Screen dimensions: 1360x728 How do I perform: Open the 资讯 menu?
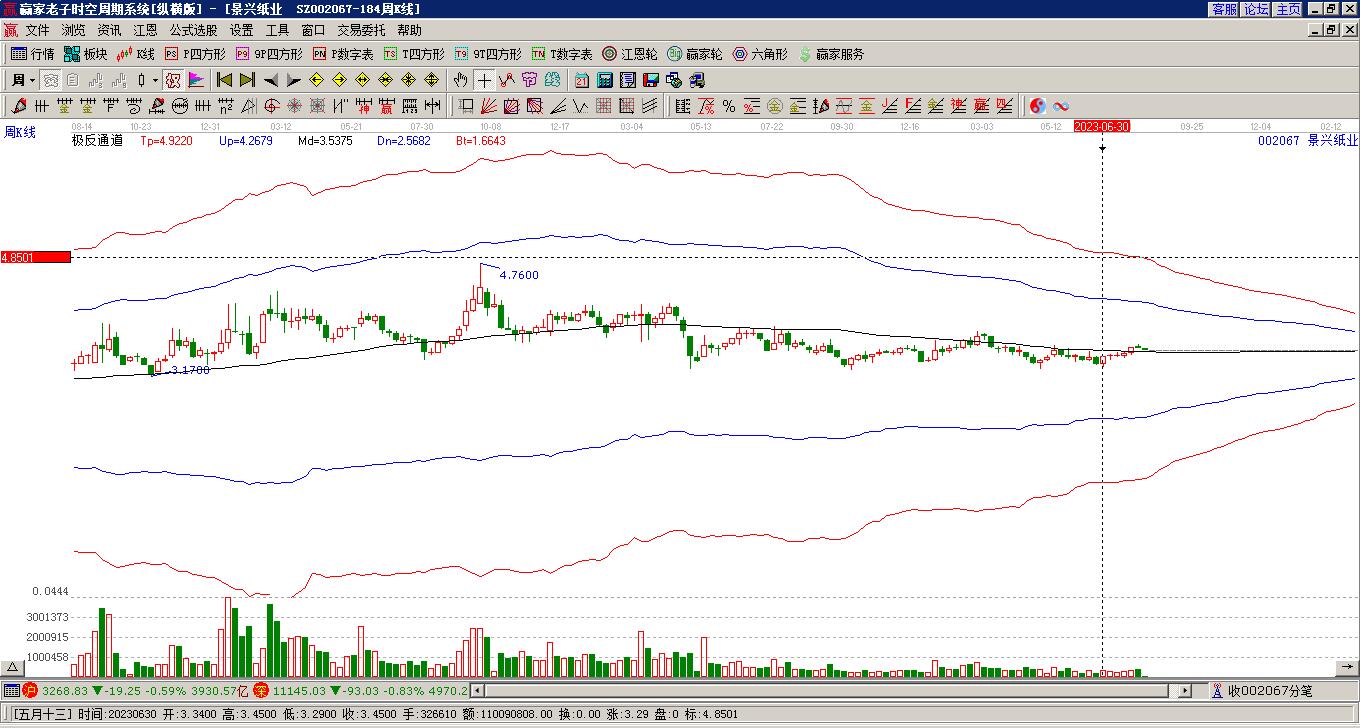(x=109, y=31)
